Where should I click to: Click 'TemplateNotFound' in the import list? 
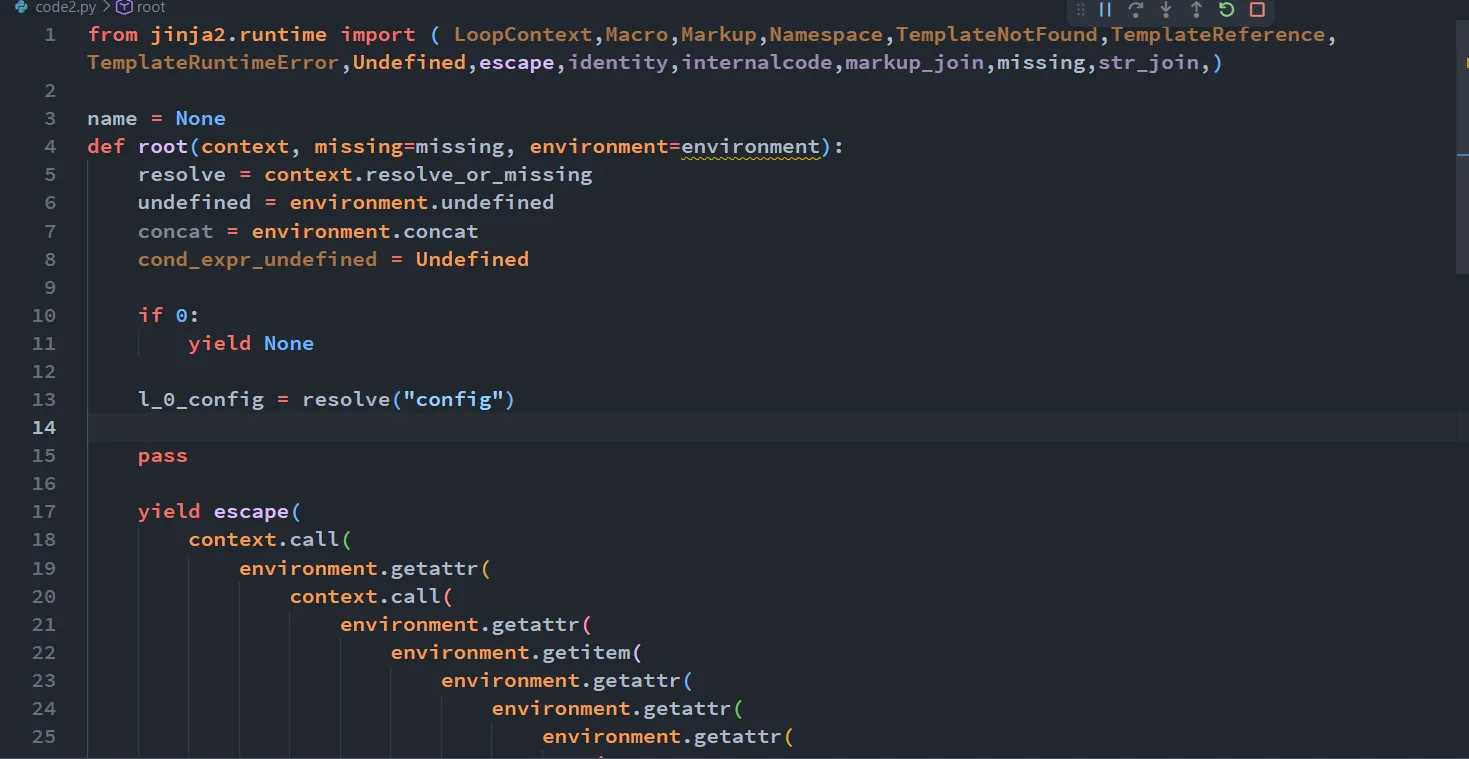[x=997, y=35]
